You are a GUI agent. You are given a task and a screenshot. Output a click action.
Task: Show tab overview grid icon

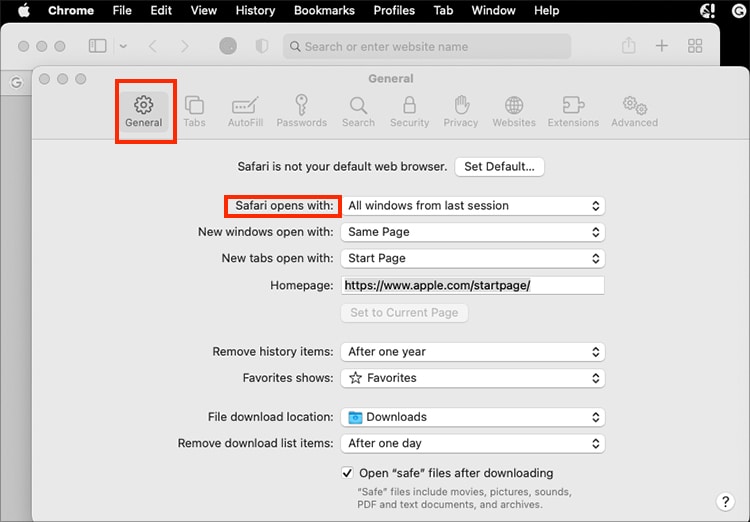pyautogui.click(x=695, y=46)
